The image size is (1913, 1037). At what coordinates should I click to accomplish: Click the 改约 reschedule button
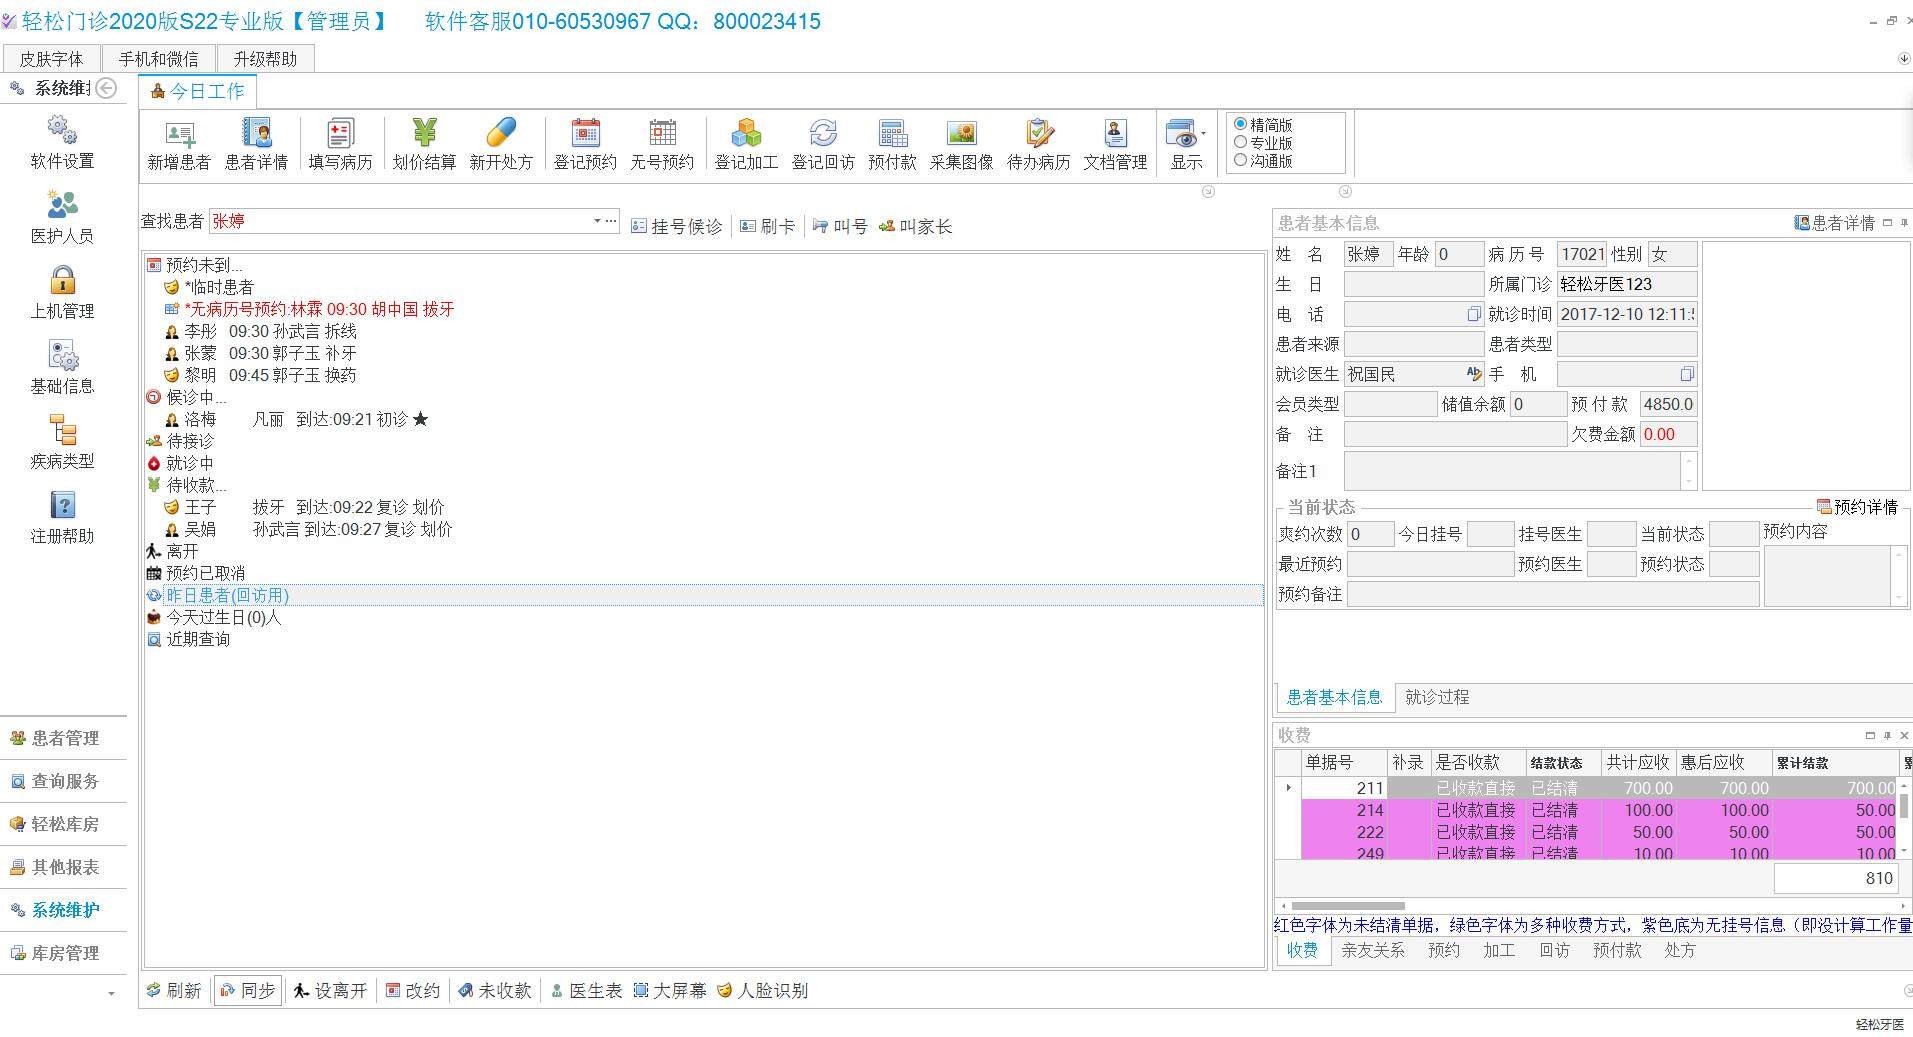point(413,990)
